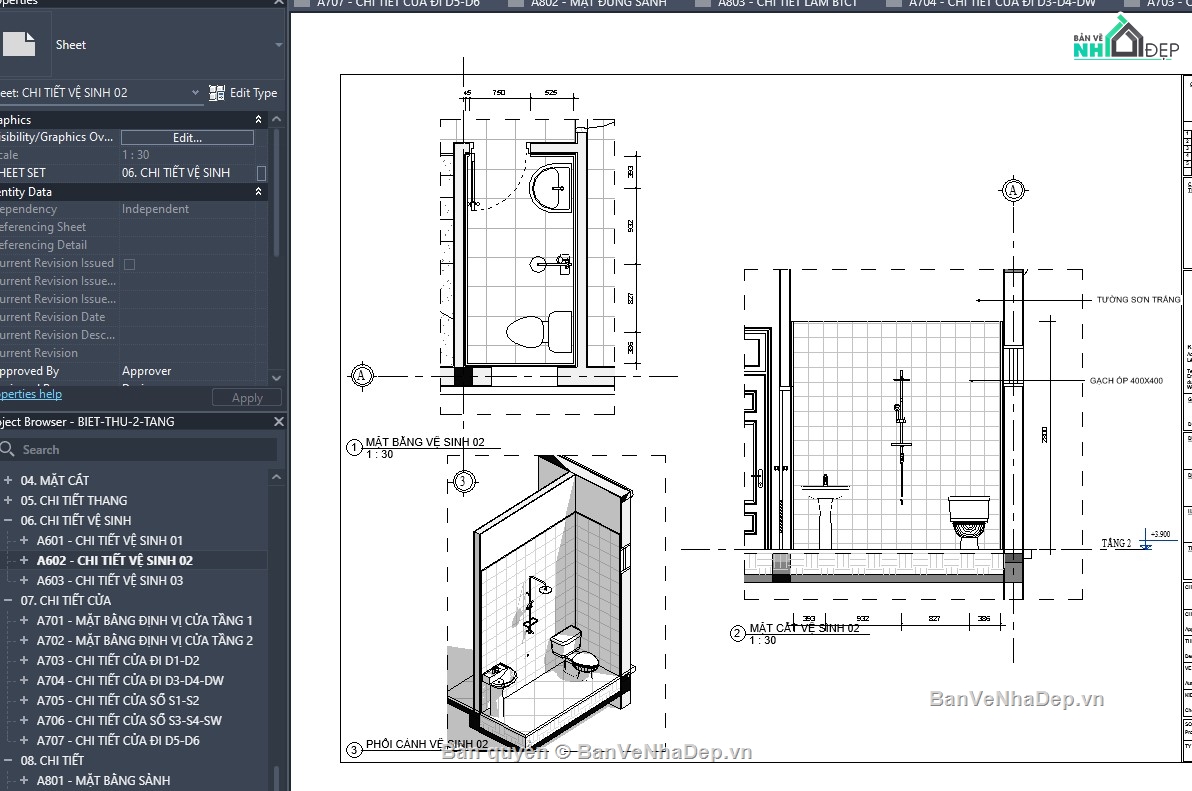Click the SHEET SET value 06. CHI TIẾT VỆ SINH

(x=176, y=172)
